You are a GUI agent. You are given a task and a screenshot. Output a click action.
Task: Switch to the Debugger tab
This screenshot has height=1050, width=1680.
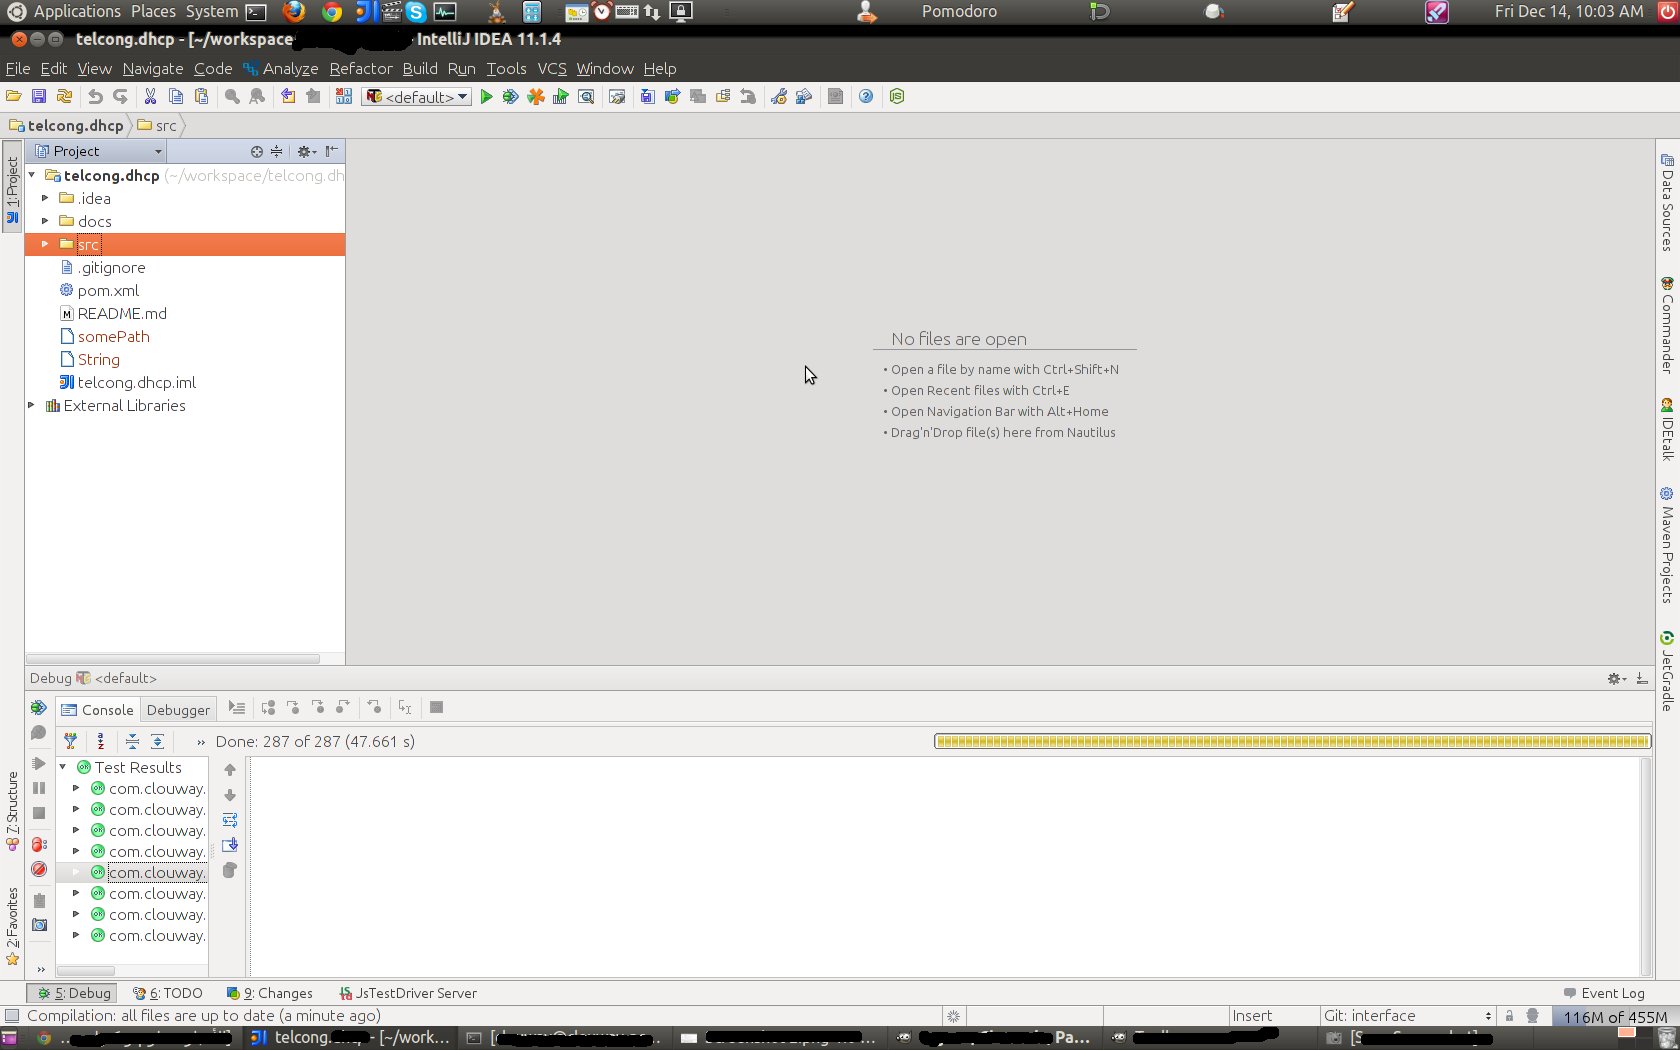[x=178, y=710]
